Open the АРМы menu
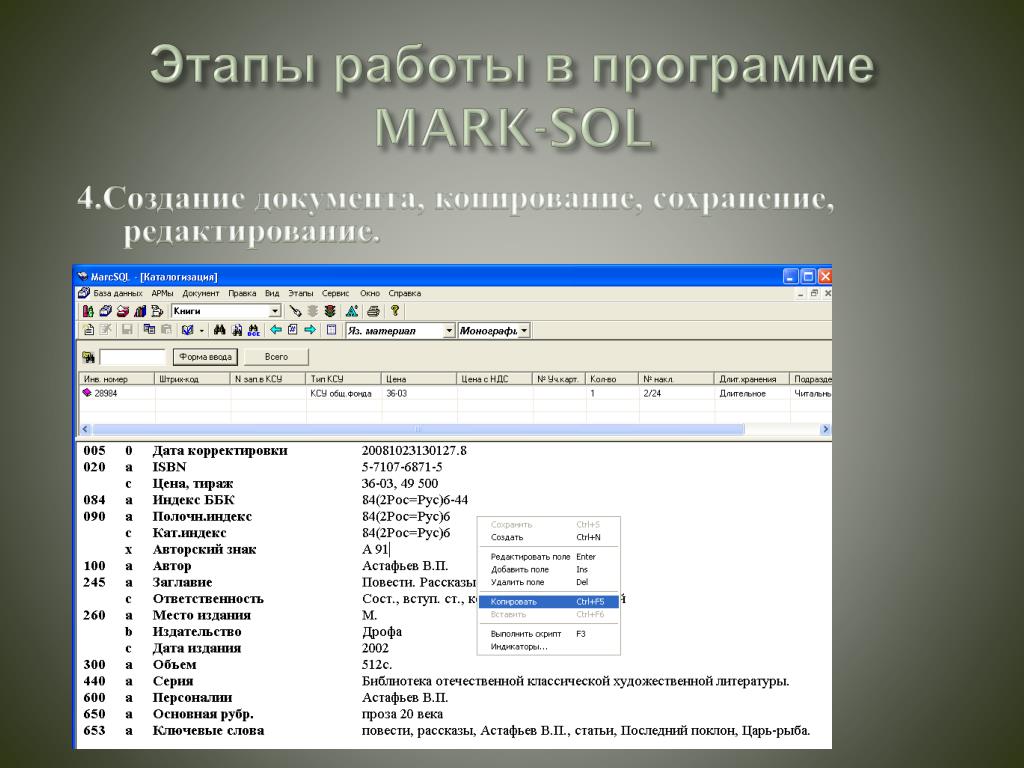Image resolution: width=1024 pixels, height=768 pixels. [162, 293]
